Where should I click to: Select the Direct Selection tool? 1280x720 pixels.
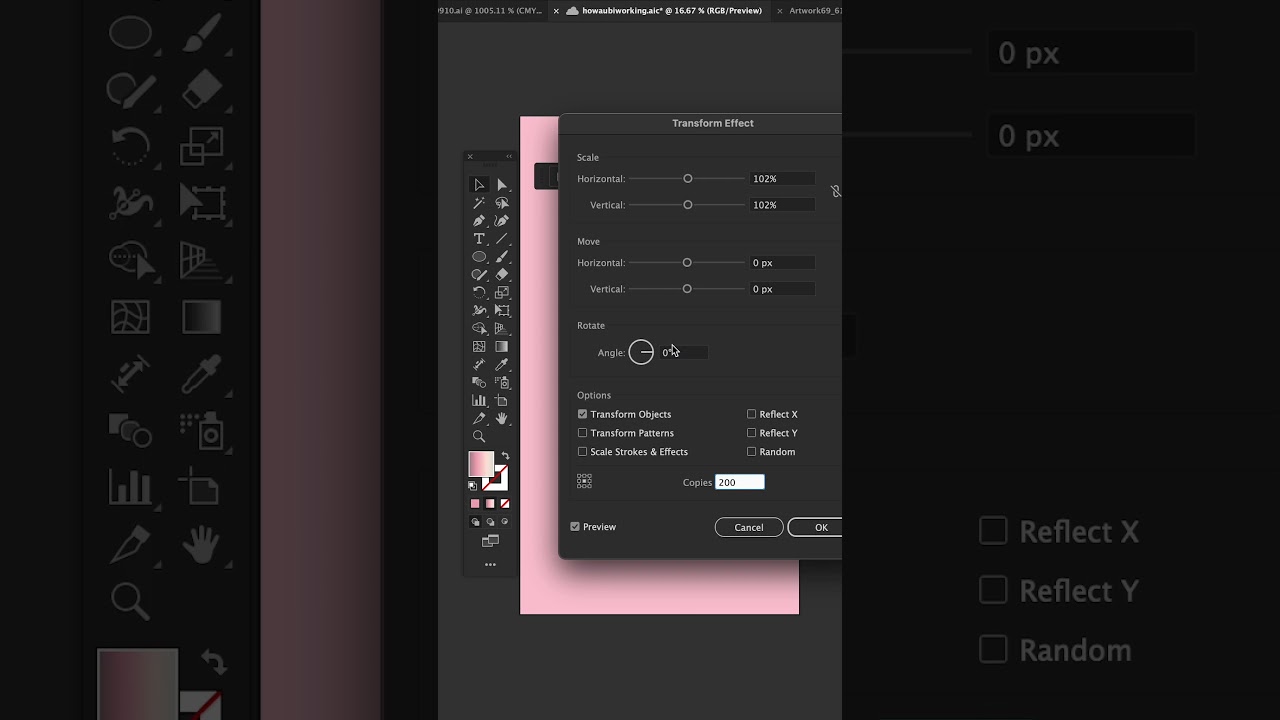(x=502, y=185)
